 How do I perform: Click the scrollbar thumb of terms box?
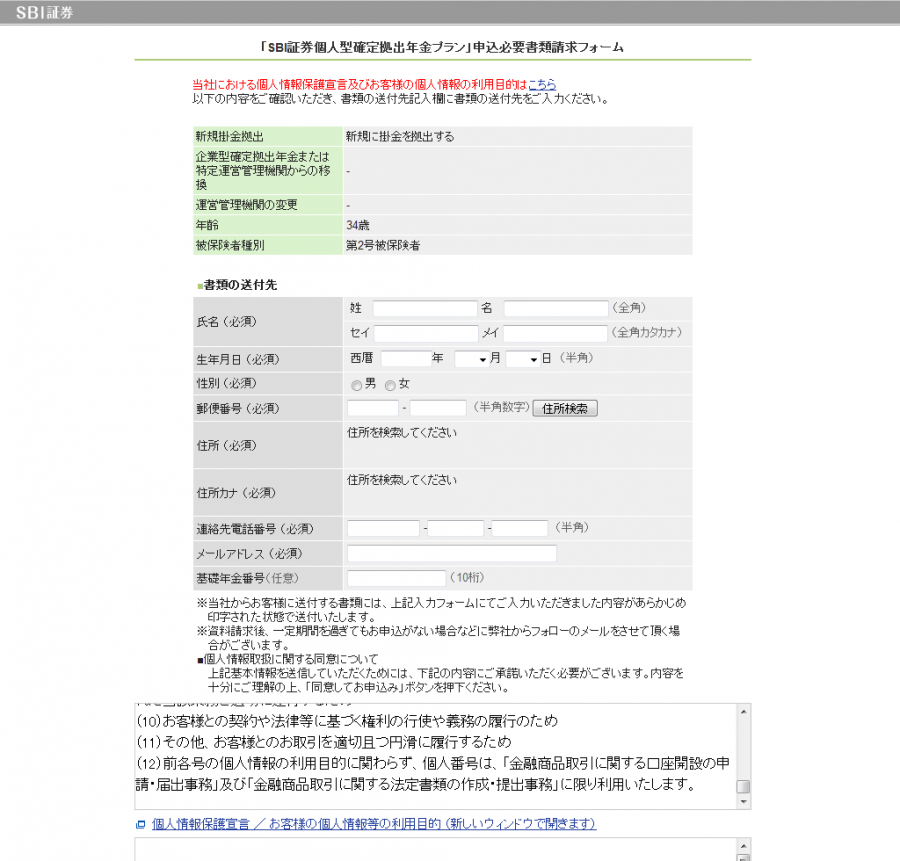(x=743, y=786)
